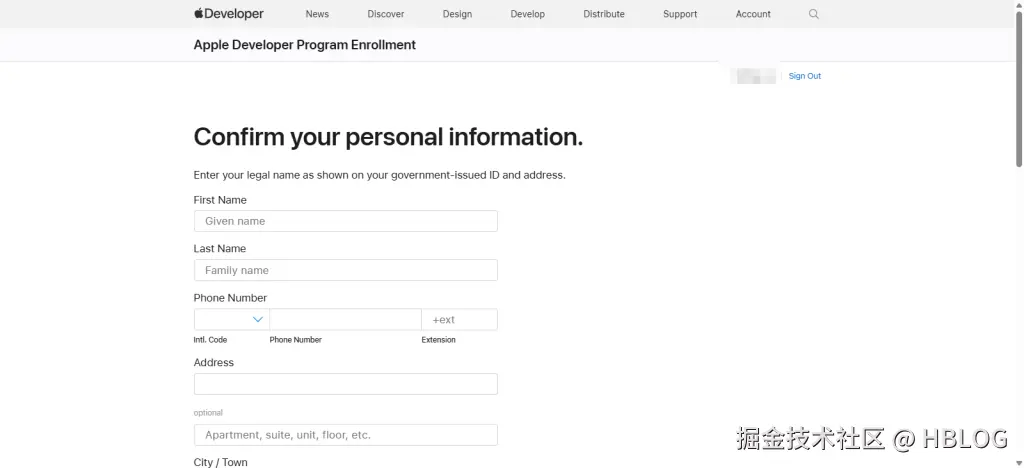Click the Apple Developer logo
The height and width of the screenshot is (468, 1024).
point(229,14)
